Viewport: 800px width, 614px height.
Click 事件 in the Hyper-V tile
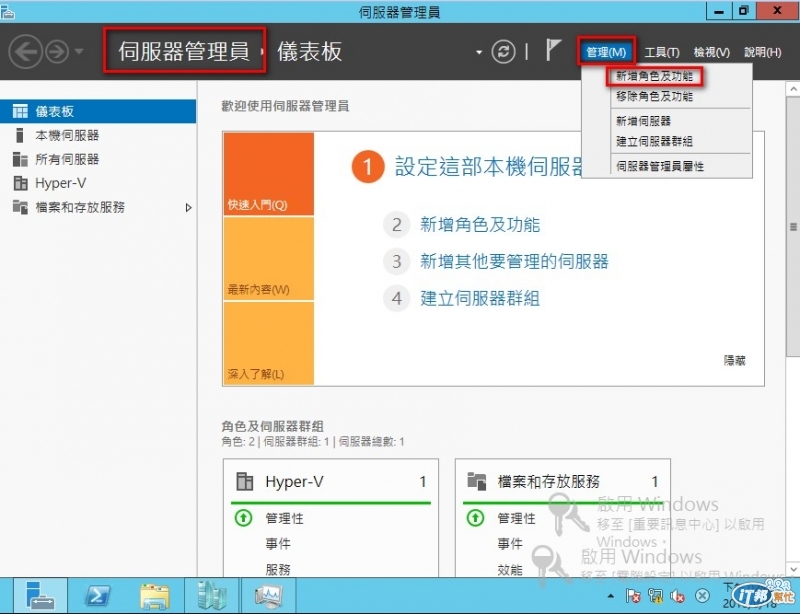(x=278, y=544)
